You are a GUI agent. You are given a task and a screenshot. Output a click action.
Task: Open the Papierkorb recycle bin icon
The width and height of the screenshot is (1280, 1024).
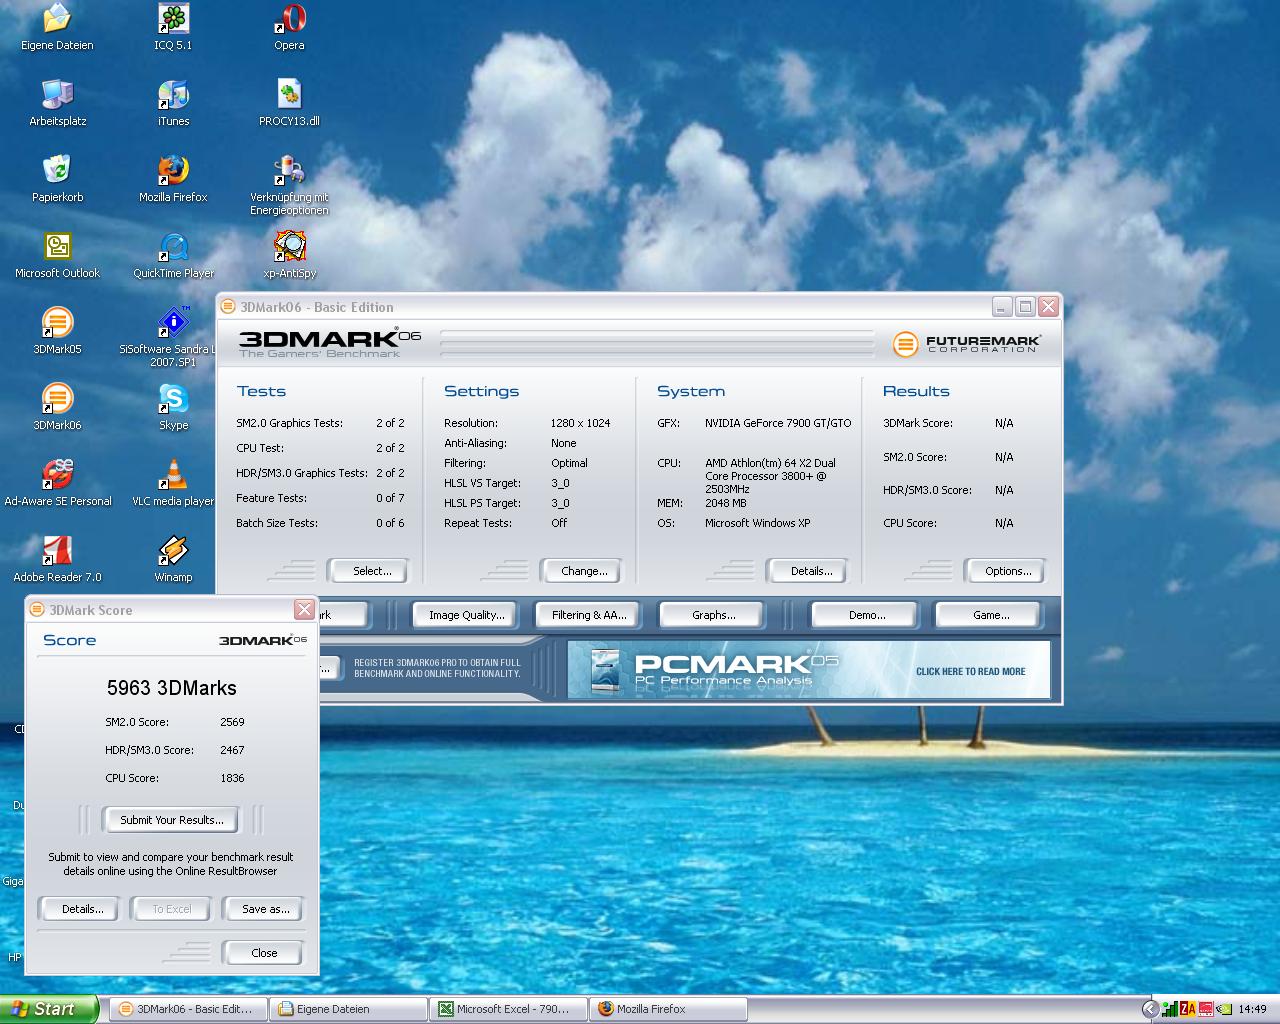coord(57,179)
